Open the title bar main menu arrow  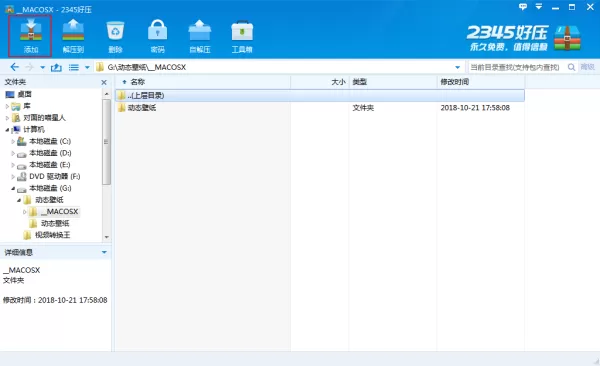(539, 7)
